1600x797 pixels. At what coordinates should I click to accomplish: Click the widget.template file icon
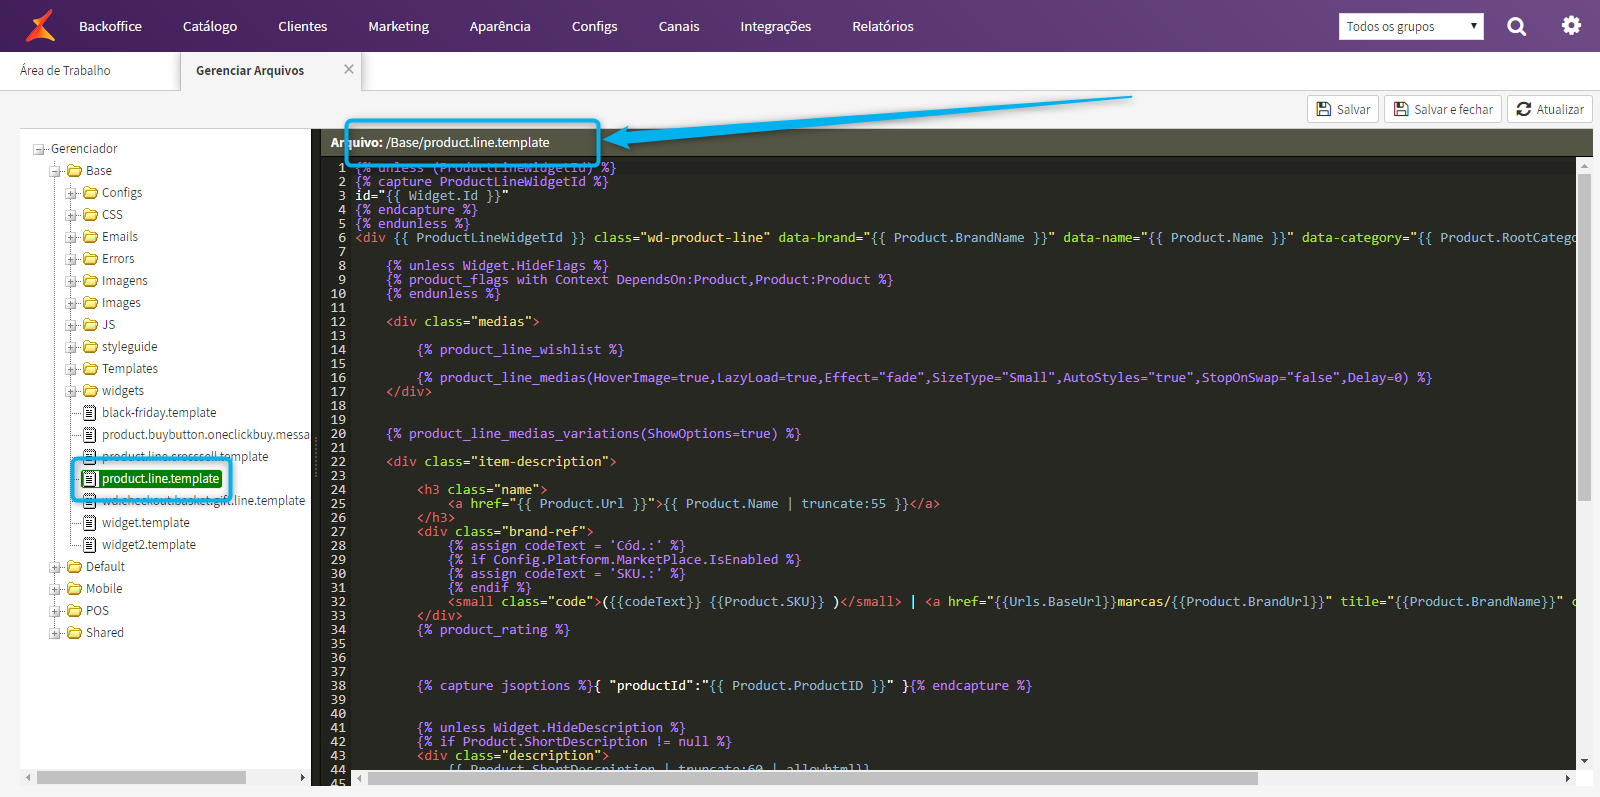click(x=90, y=522)
